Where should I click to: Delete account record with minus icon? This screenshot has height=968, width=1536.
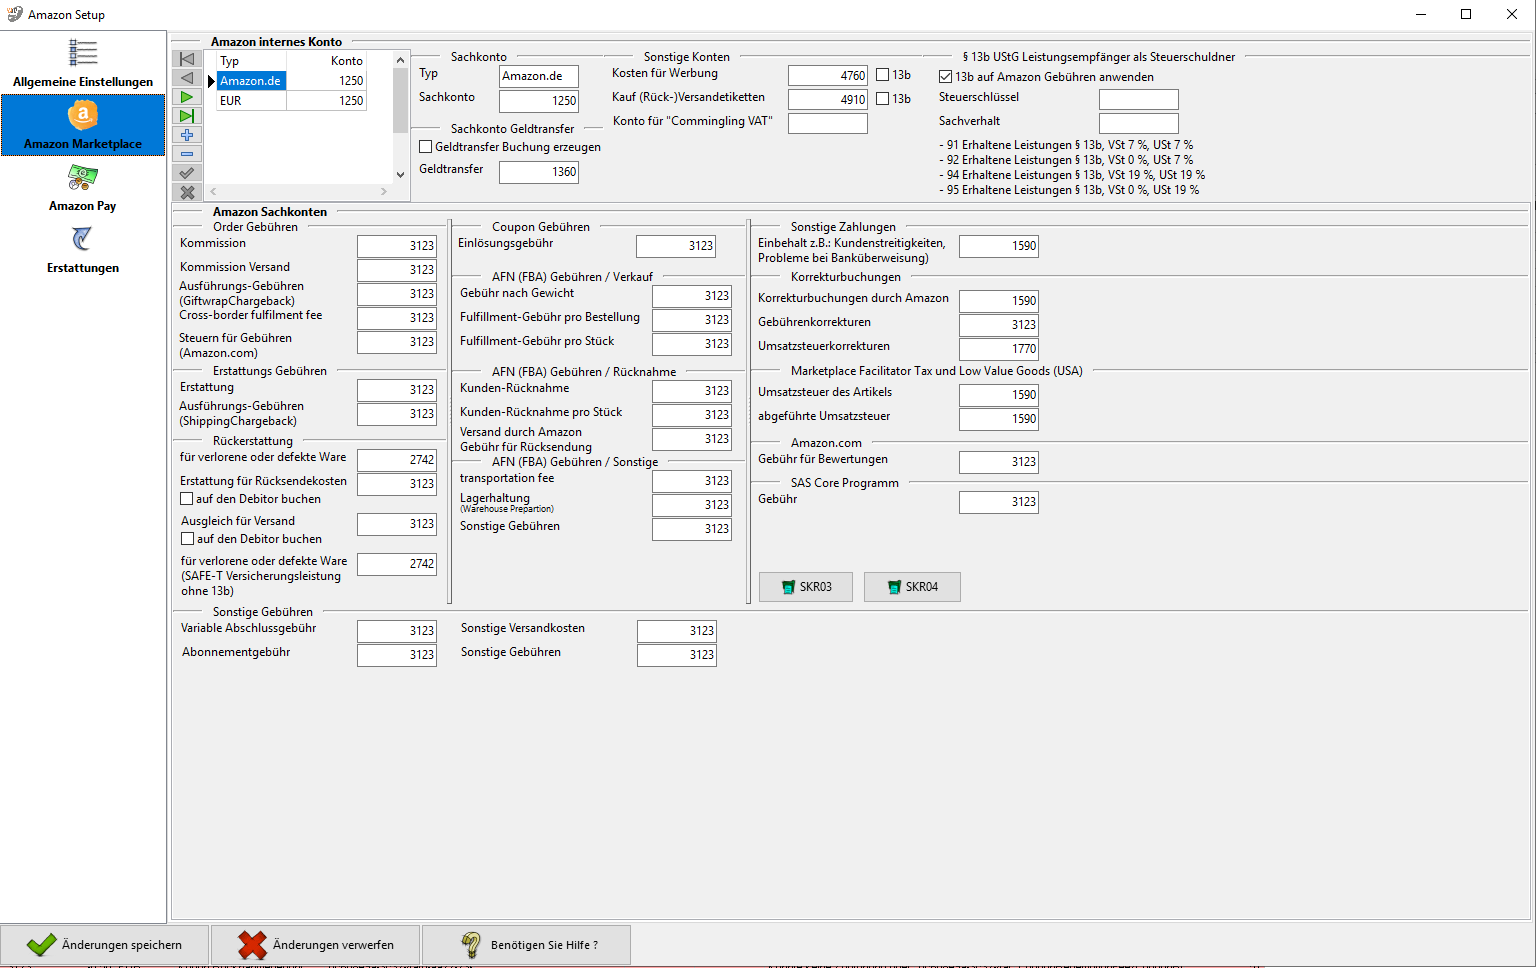point(187,154)
